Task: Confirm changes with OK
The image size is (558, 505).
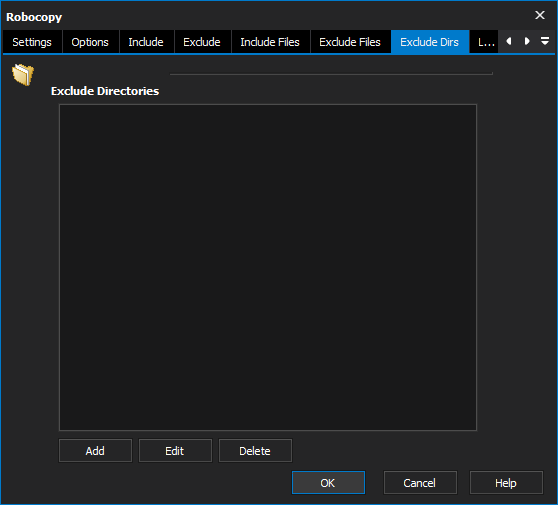Action: (x=328, y=483)
